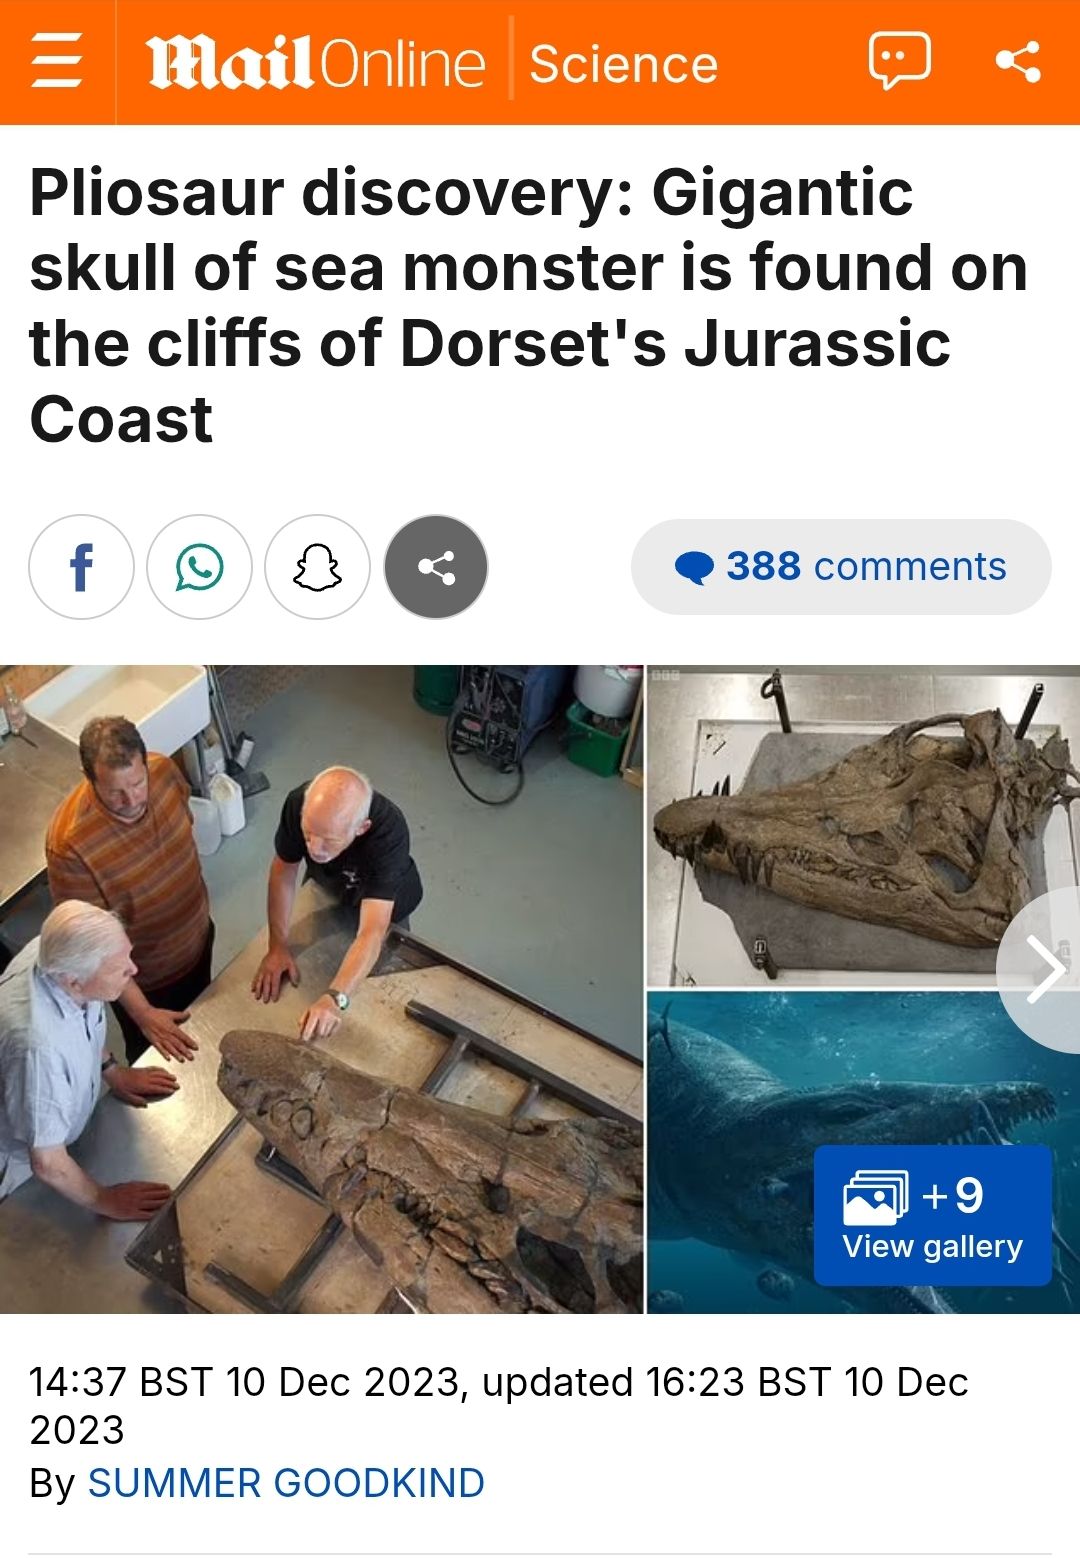
Task: Open the hamburger navigation menu
Action: [57, 62]
